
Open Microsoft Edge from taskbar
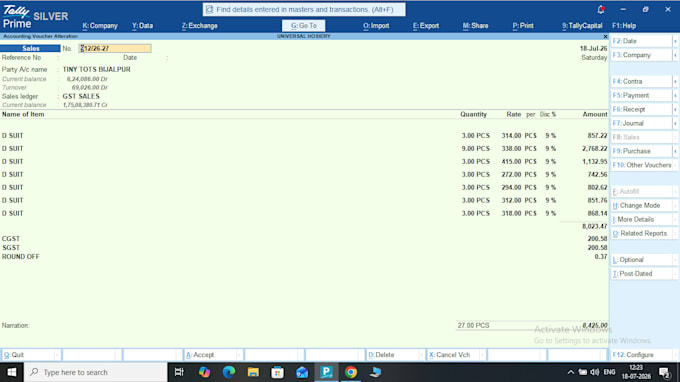pyautogui.click(x=229, y=372)
